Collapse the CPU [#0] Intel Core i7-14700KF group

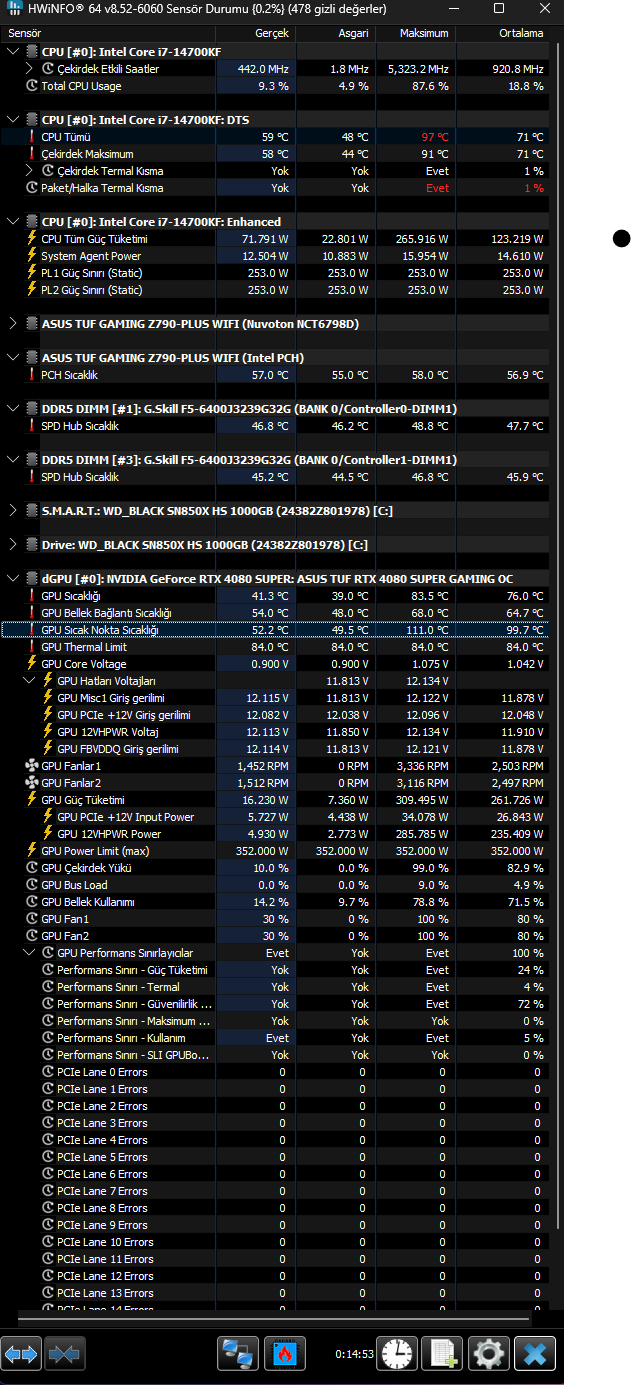click(12, 52)
